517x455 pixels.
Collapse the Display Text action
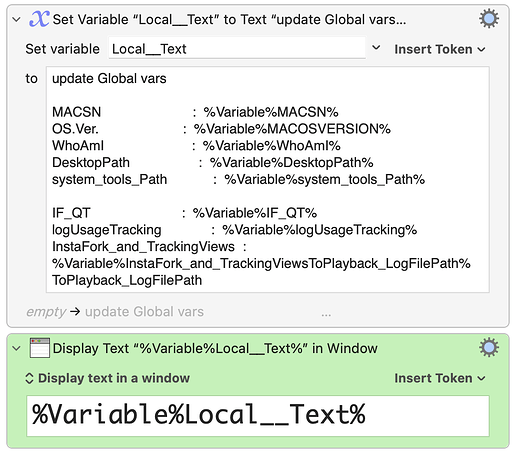16,348
